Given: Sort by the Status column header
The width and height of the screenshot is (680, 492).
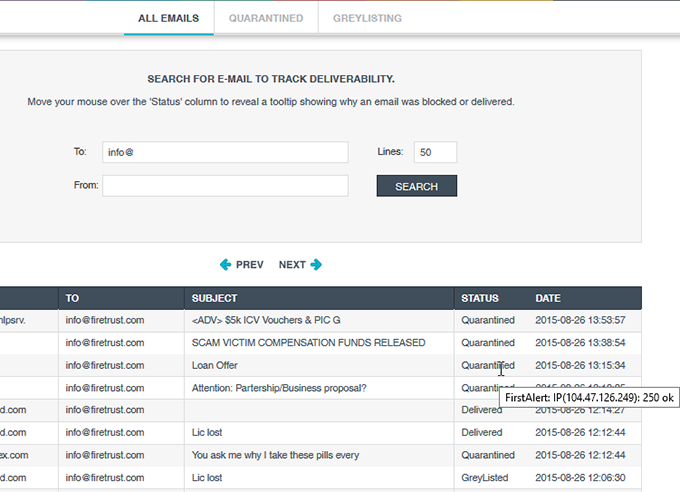Looking at the screenshot, I should click(479, 298).
